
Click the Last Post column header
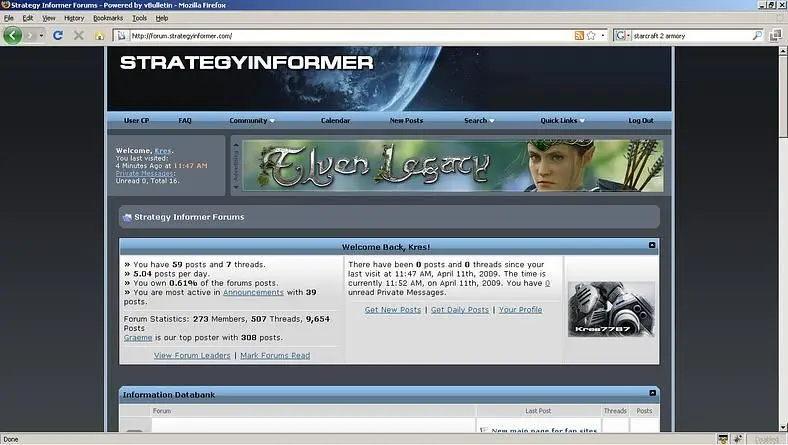pos(538,411)
